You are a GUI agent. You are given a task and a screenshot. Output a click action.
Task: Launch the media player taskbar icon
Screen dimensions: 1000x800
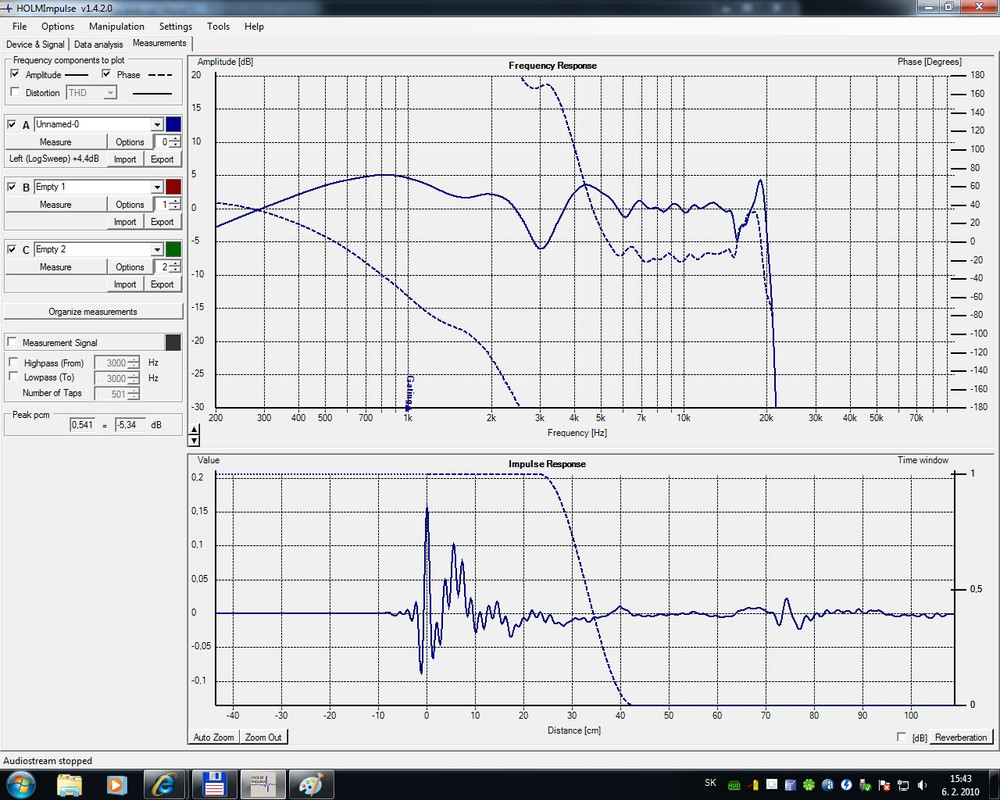click(117, 784)
